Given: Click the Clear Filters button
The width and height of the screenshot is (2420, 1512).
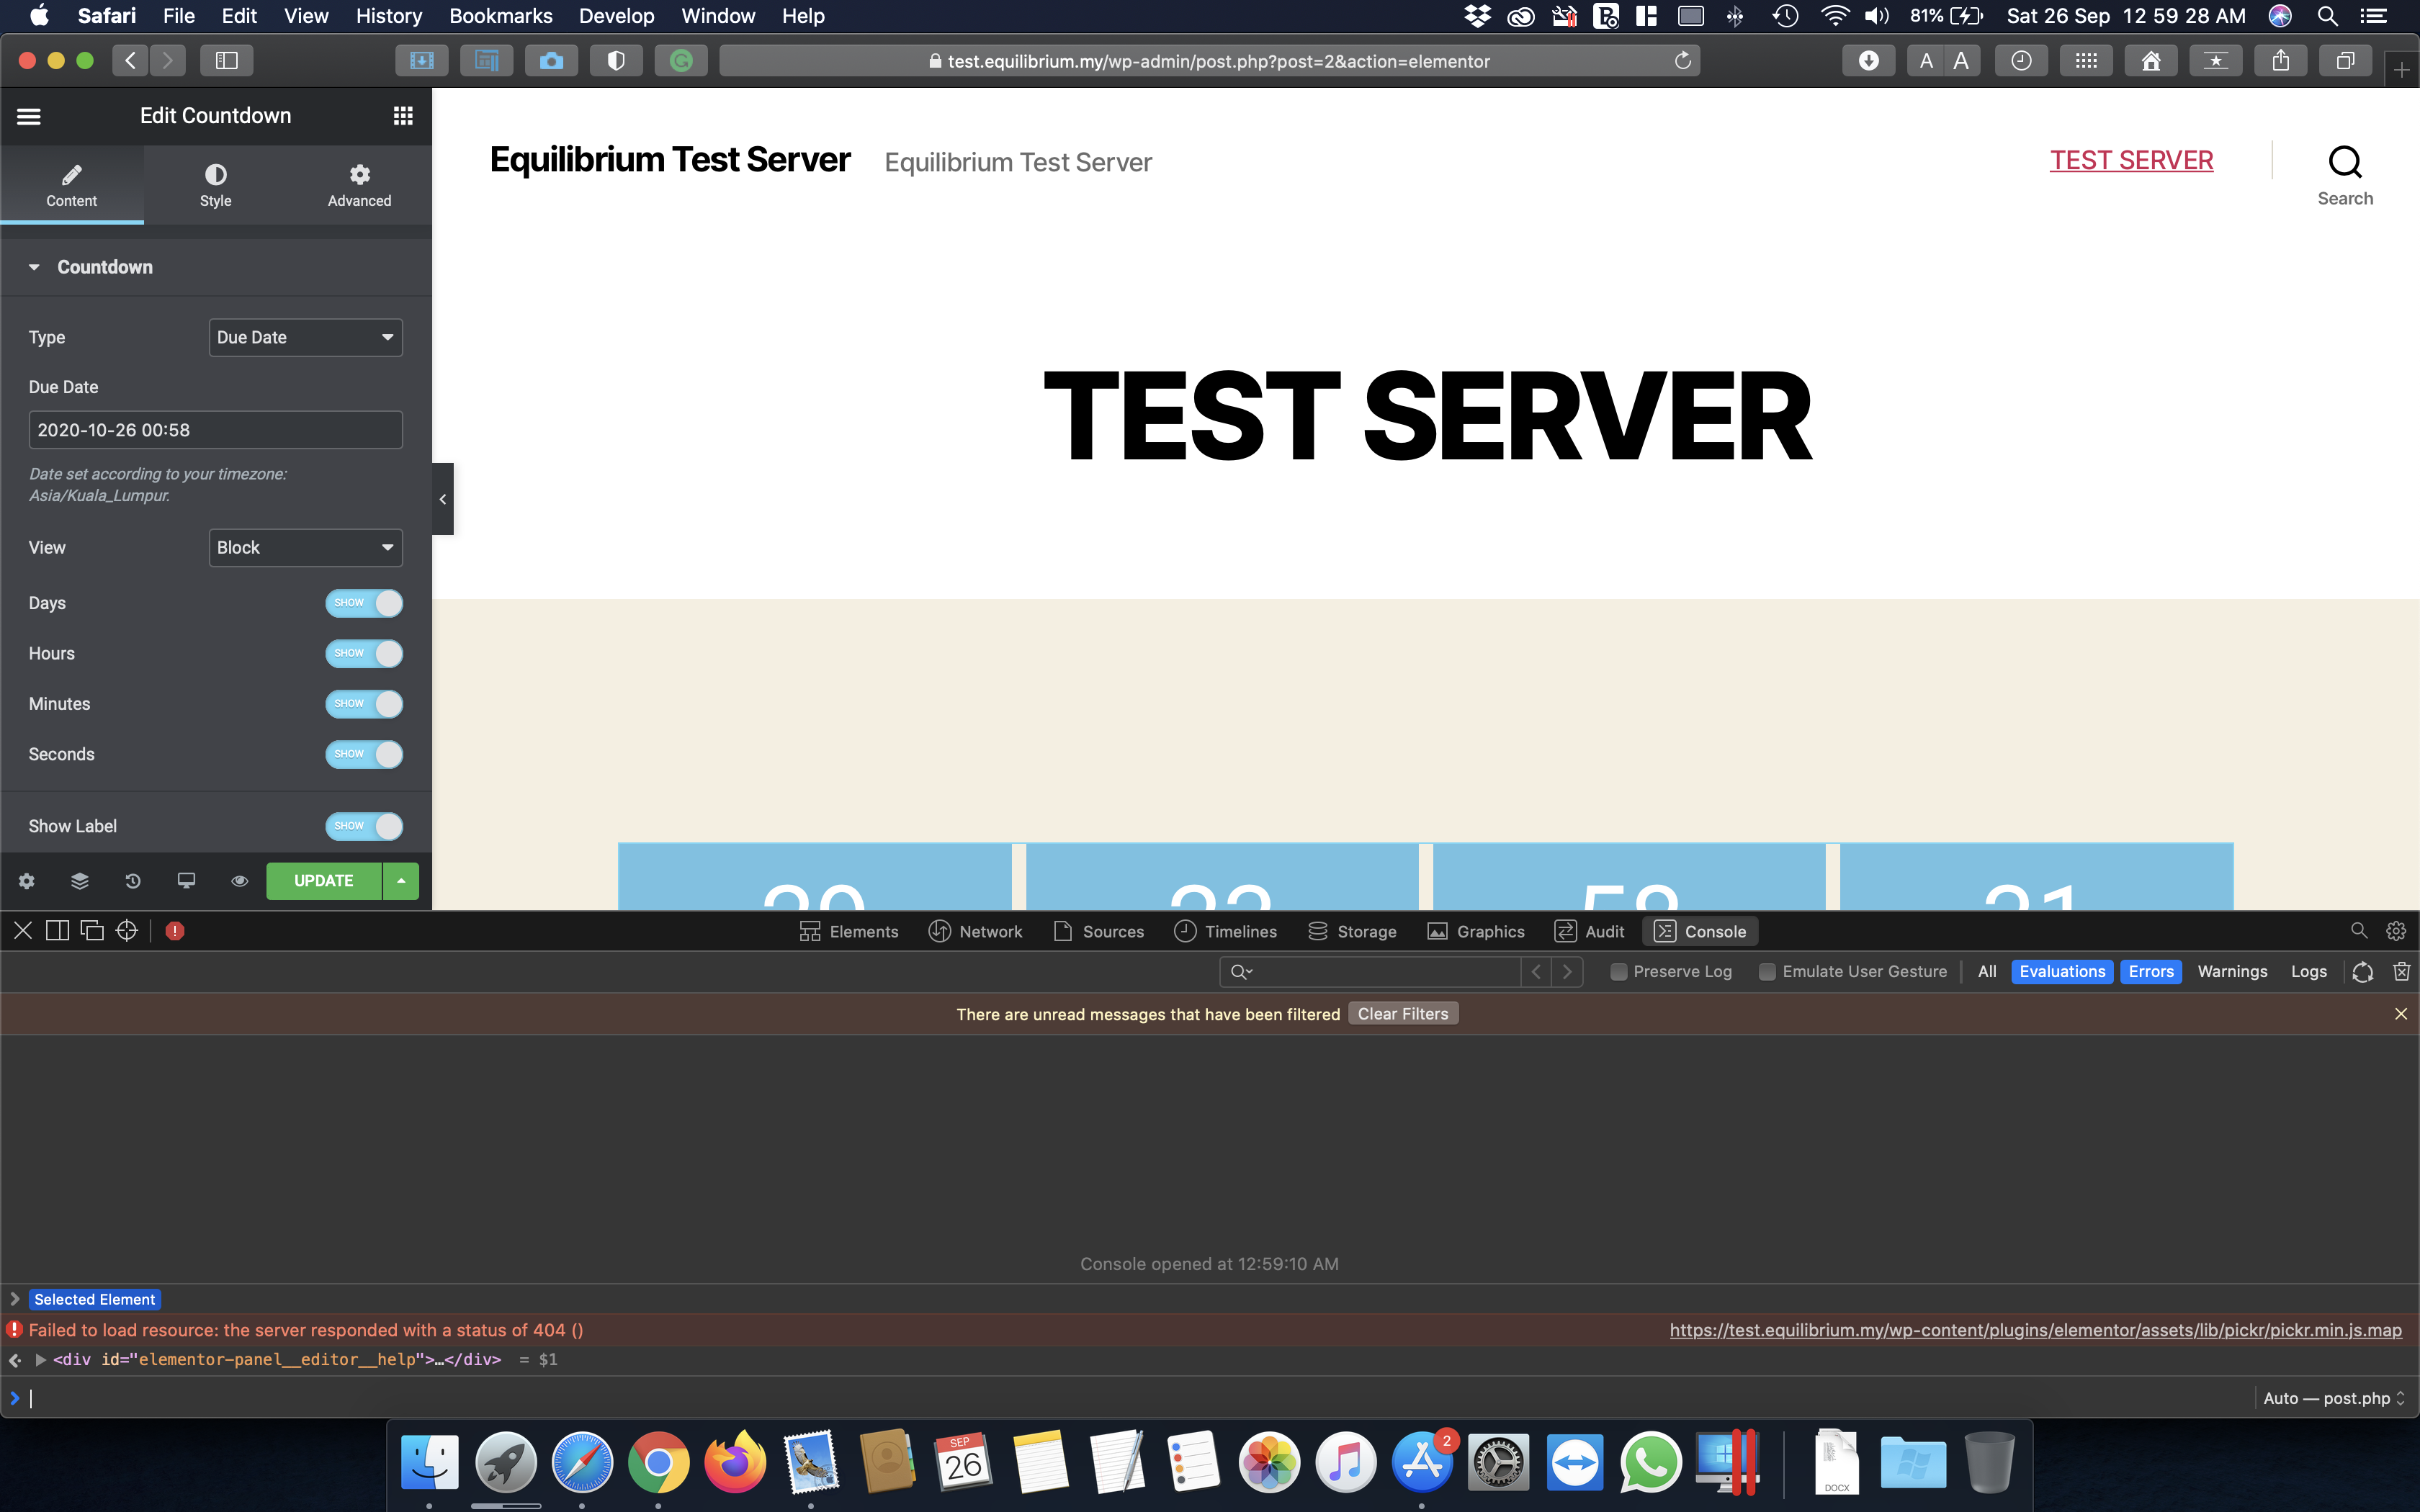Looking at the screenshot, I should click(1402, 1013).
